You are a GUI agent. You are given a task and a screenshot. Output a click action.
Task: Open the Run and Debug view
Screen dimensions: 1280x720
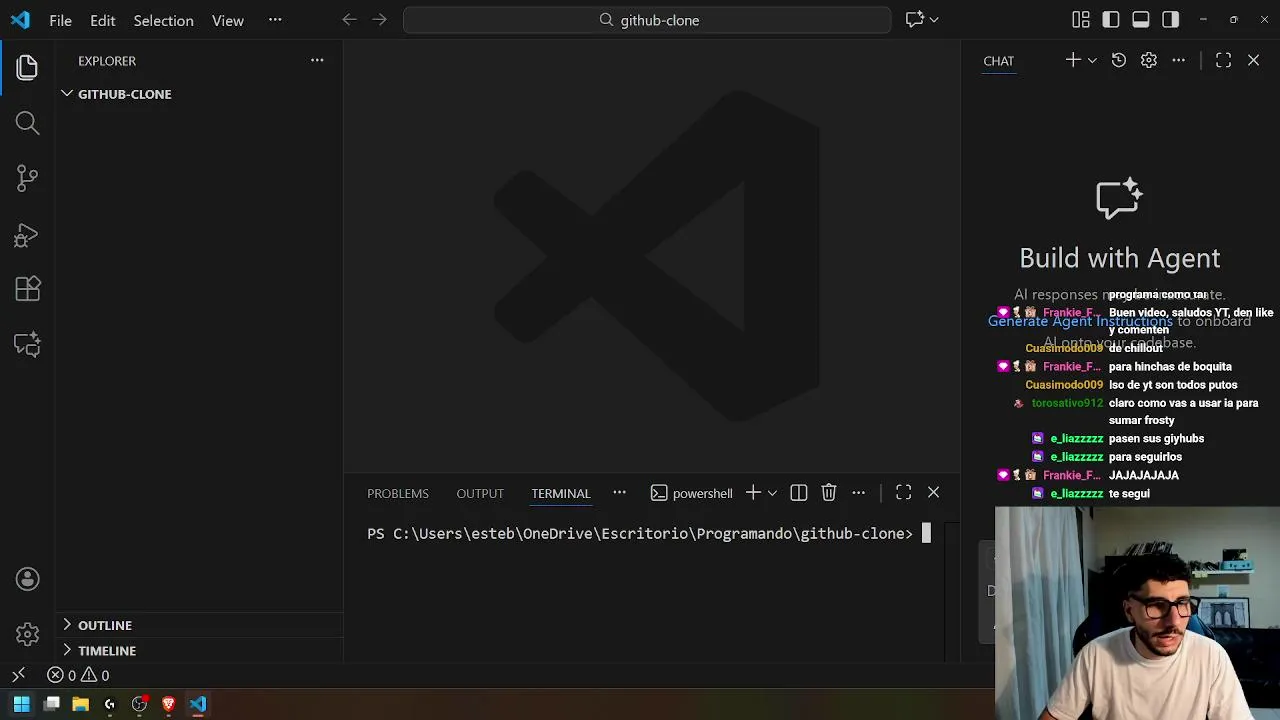tap(27, 235)
